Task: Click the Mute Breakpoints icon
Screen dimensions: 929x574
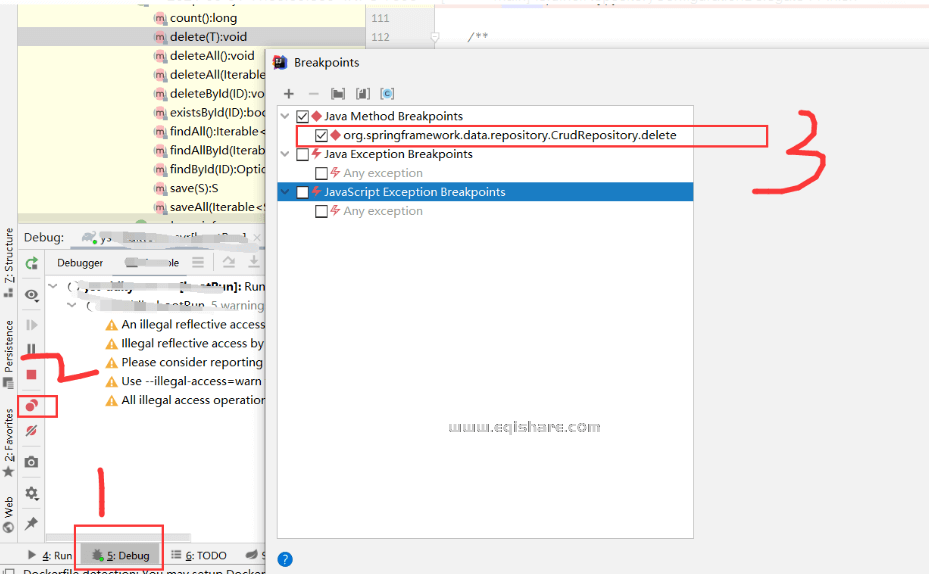Action: click(32, 431)
